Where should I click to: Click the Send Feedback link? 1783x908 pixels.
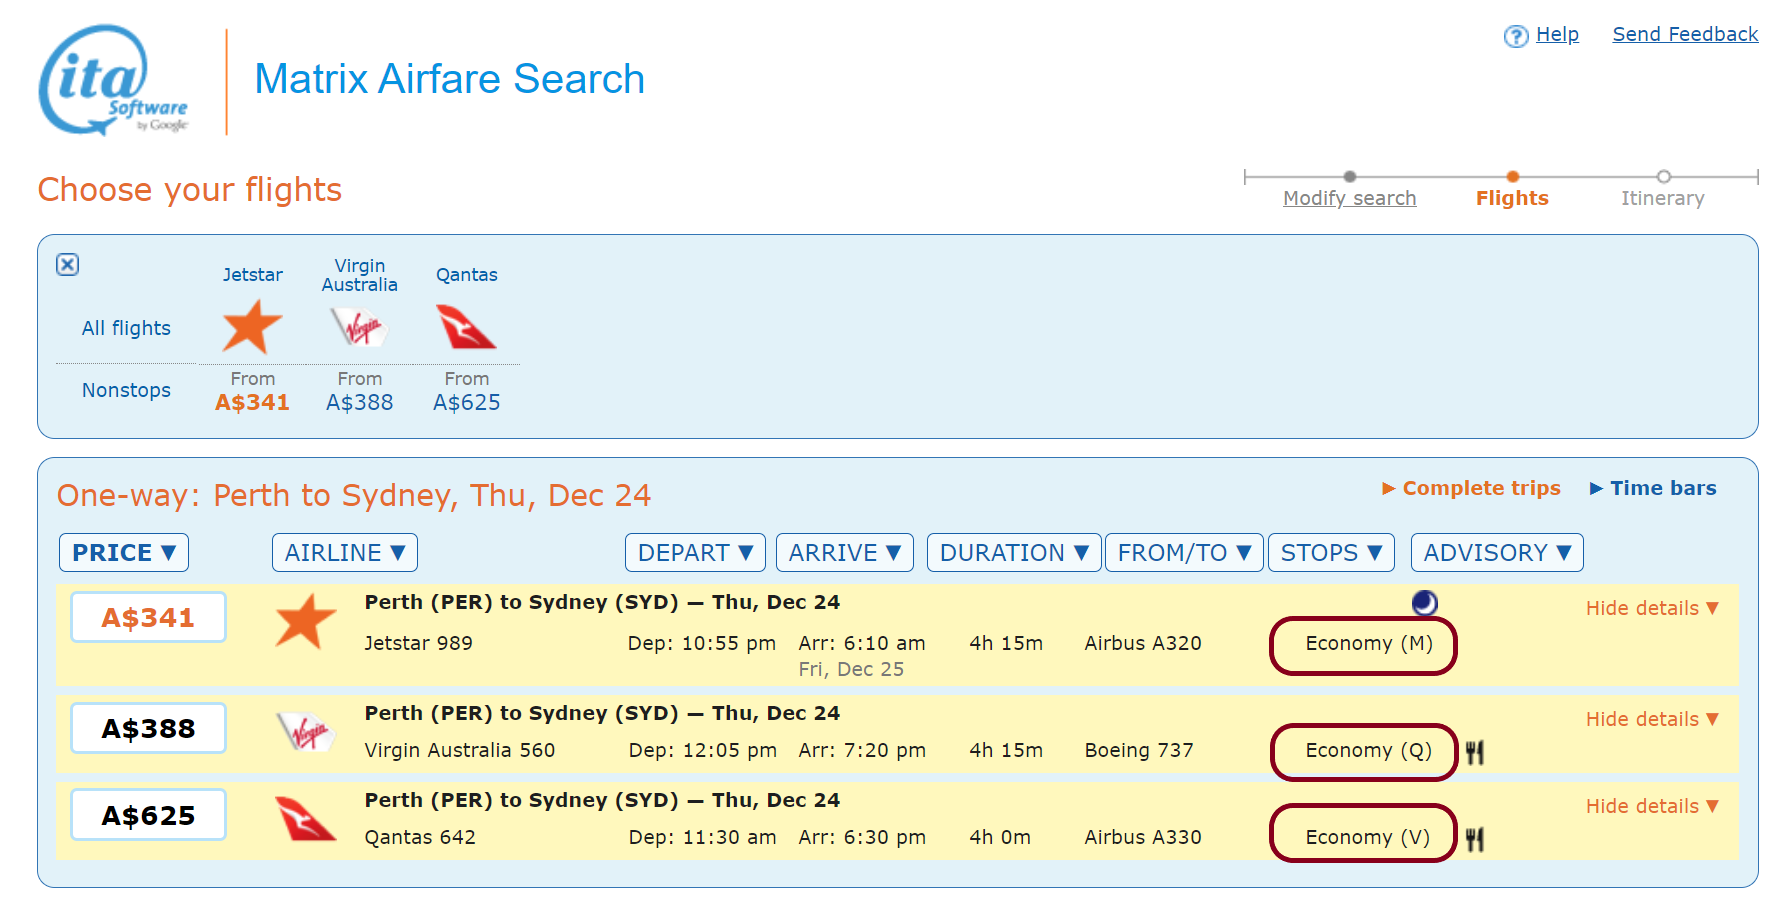click(1685, 33)
